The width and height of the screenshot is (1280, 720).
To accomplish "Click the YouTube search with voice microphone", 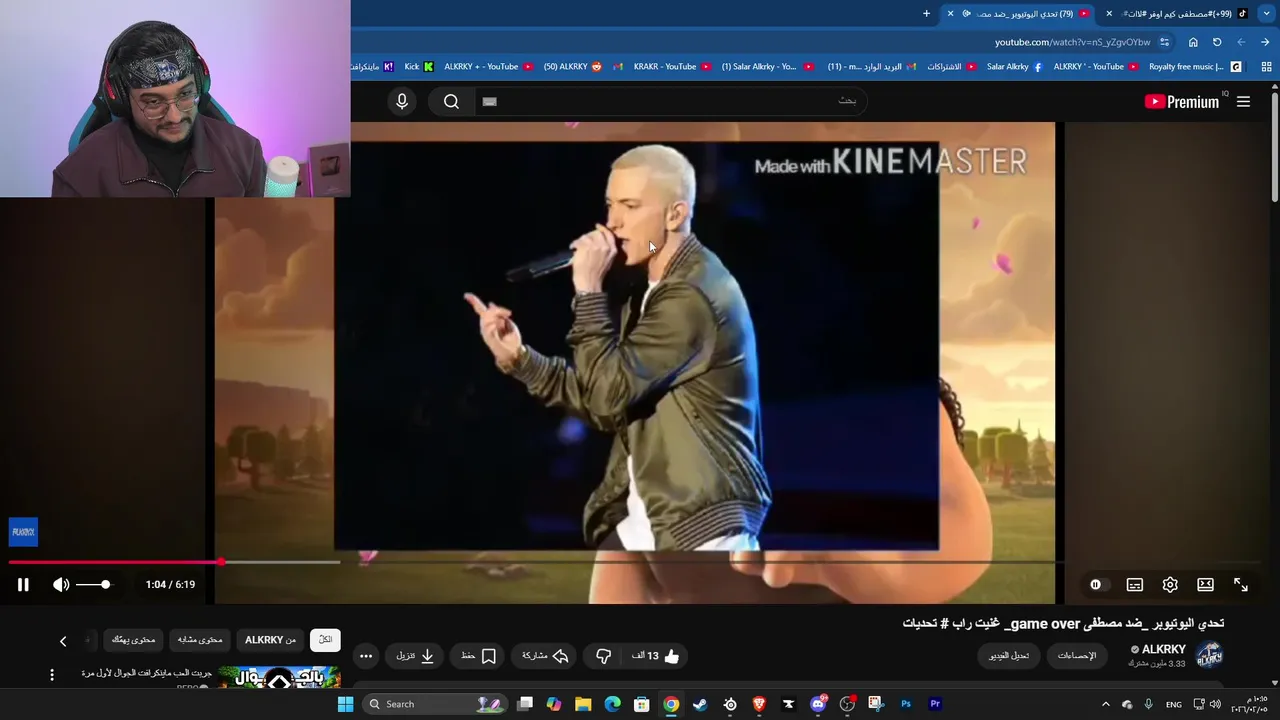I will pos(402,101).
